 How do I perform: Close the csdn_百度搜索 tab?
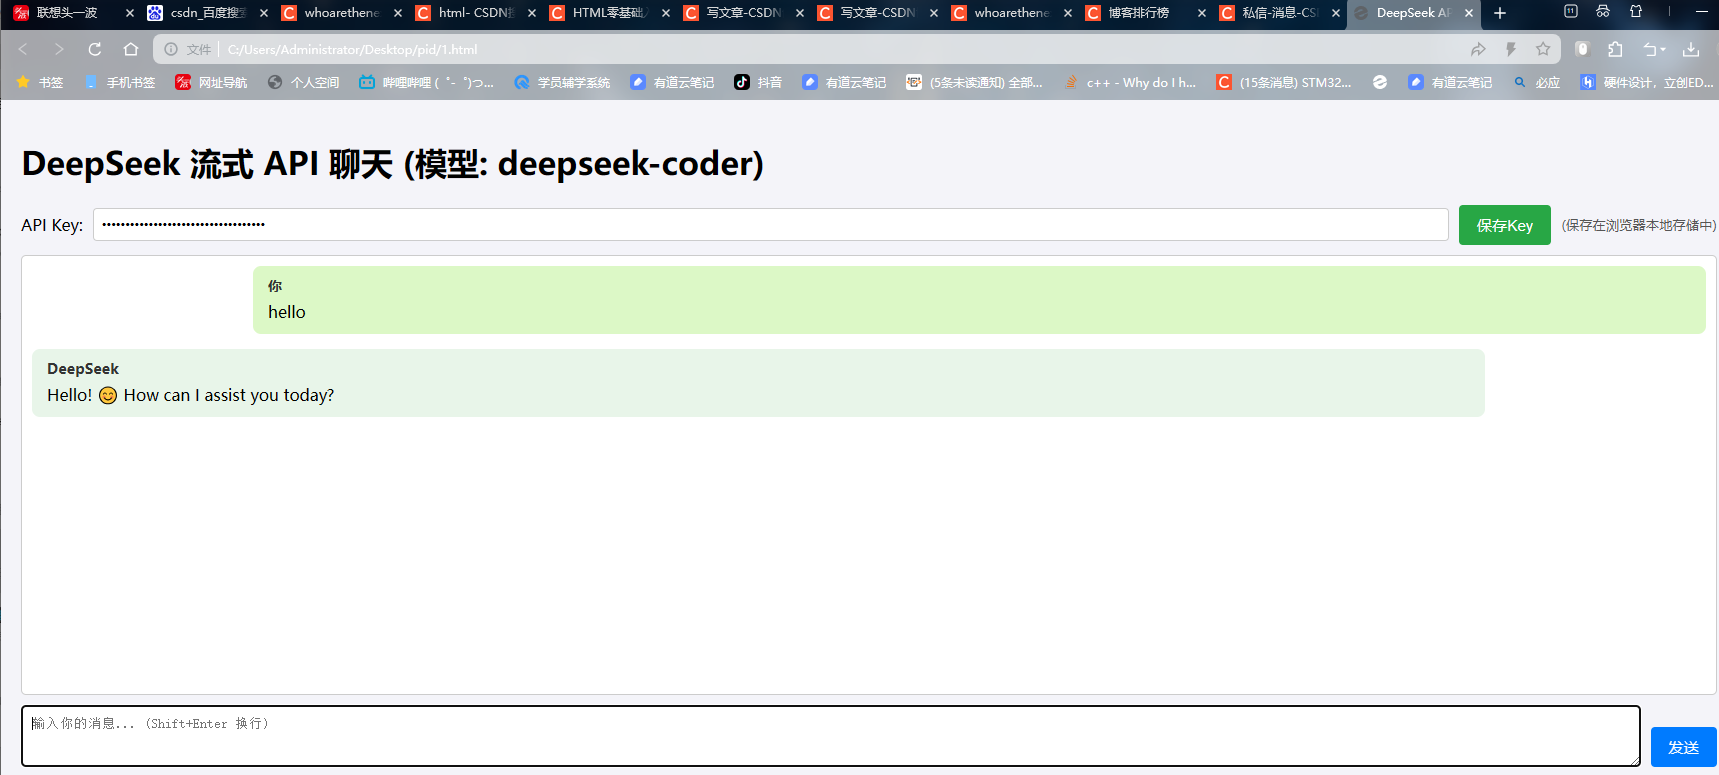(x=264, y=13)
